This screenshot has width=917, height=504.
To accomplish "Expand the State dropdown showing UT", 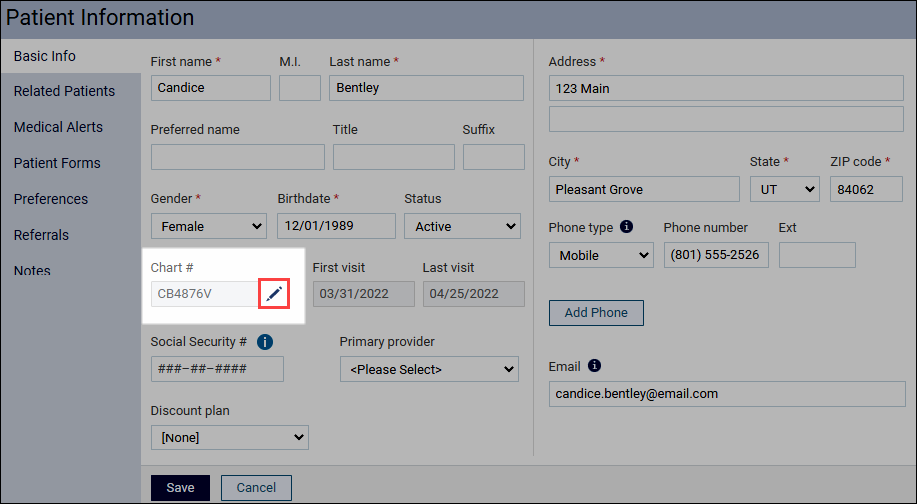I will [x=785, y=189].
